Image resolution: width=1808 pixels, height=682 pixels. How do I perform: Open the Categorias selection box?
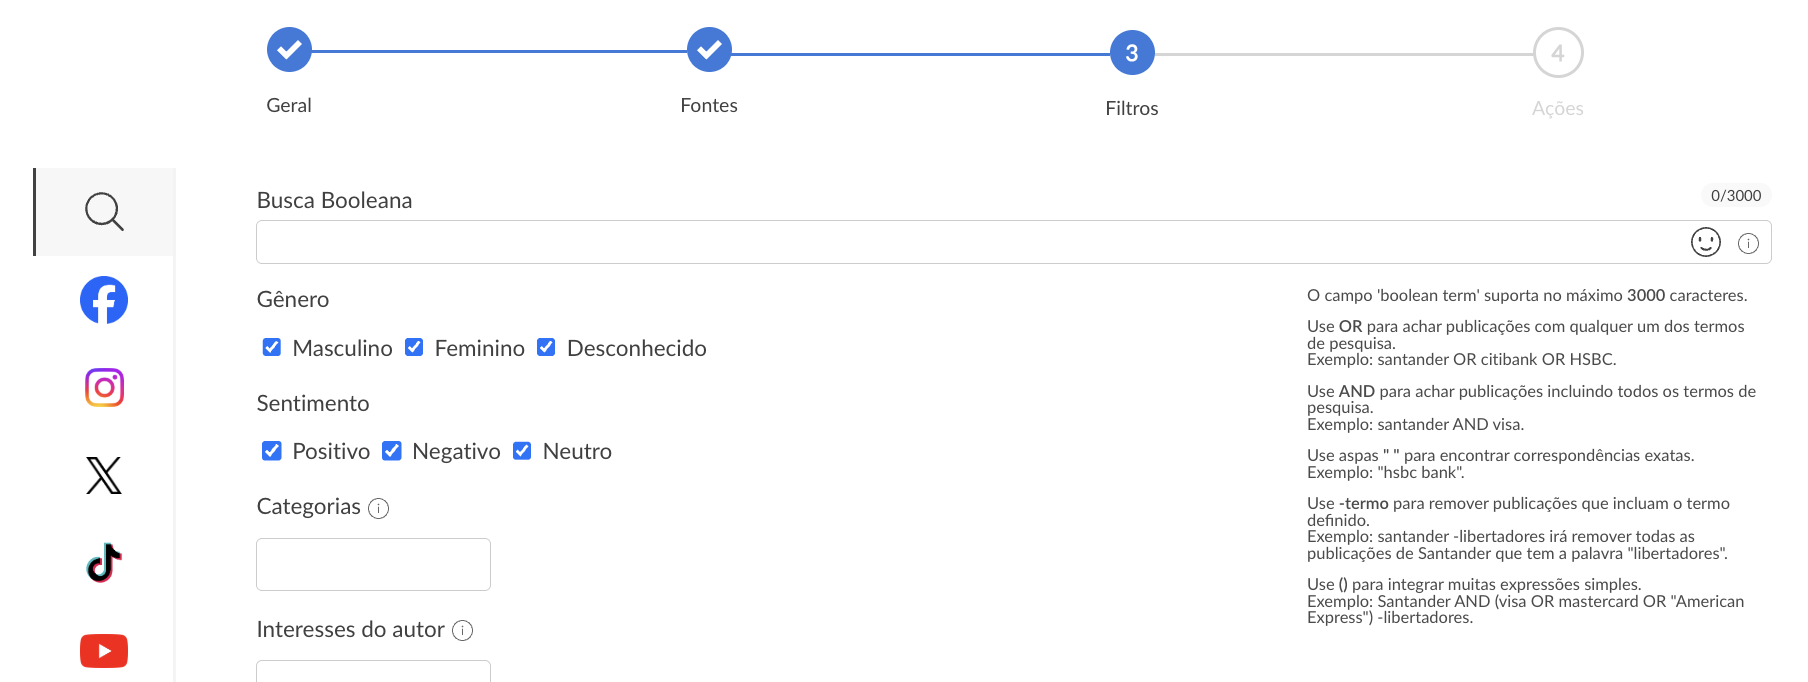pyautogui.click(x=373, y=564)
